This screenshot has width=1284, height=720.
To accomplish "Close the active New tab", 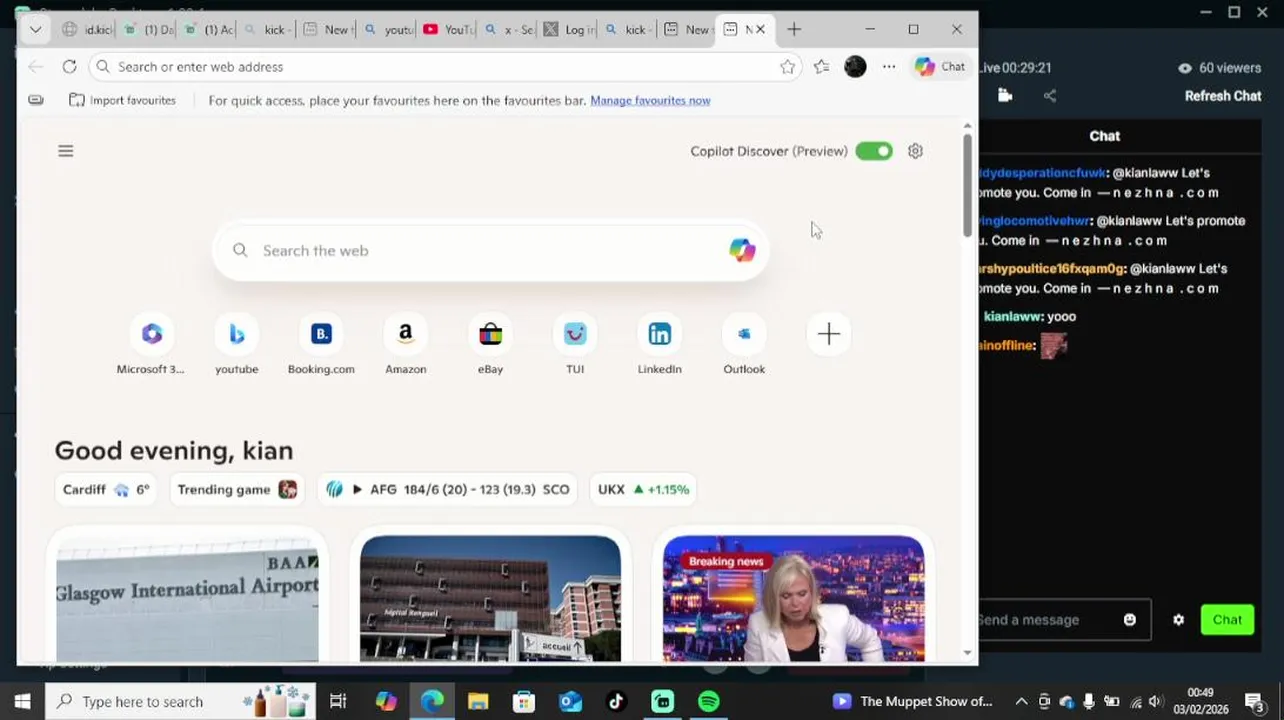I will (x=760, y=30).
